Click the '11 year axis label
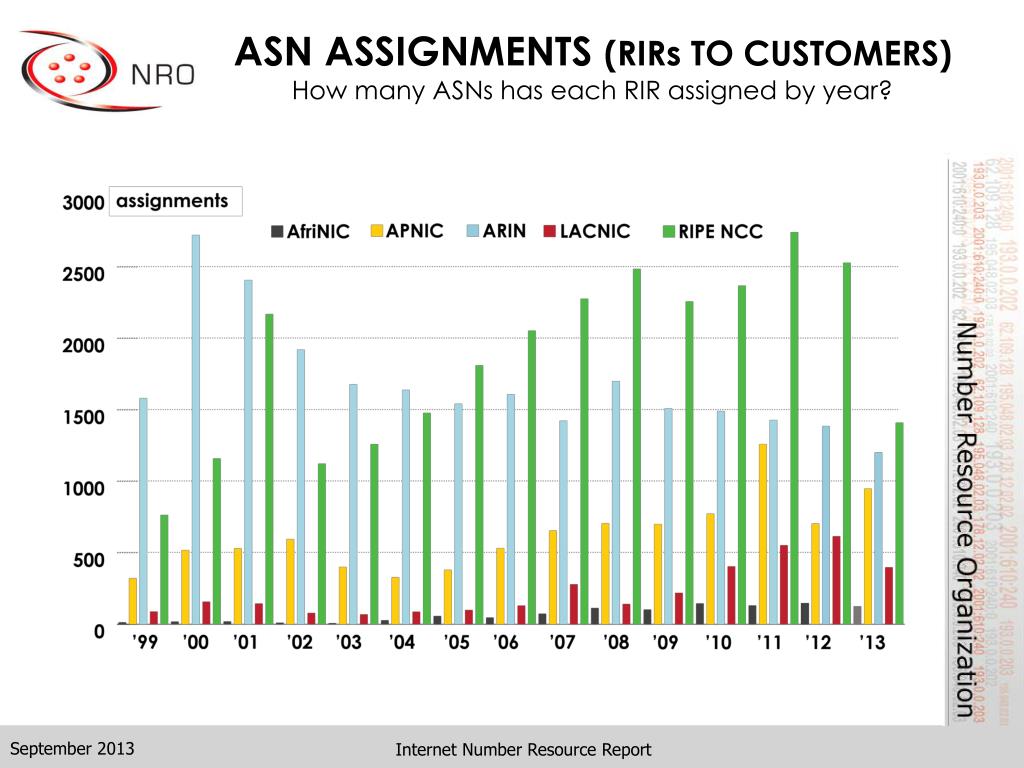This screenshot has height=768, width=1024. pyautogui.click(x=769, y=642)
